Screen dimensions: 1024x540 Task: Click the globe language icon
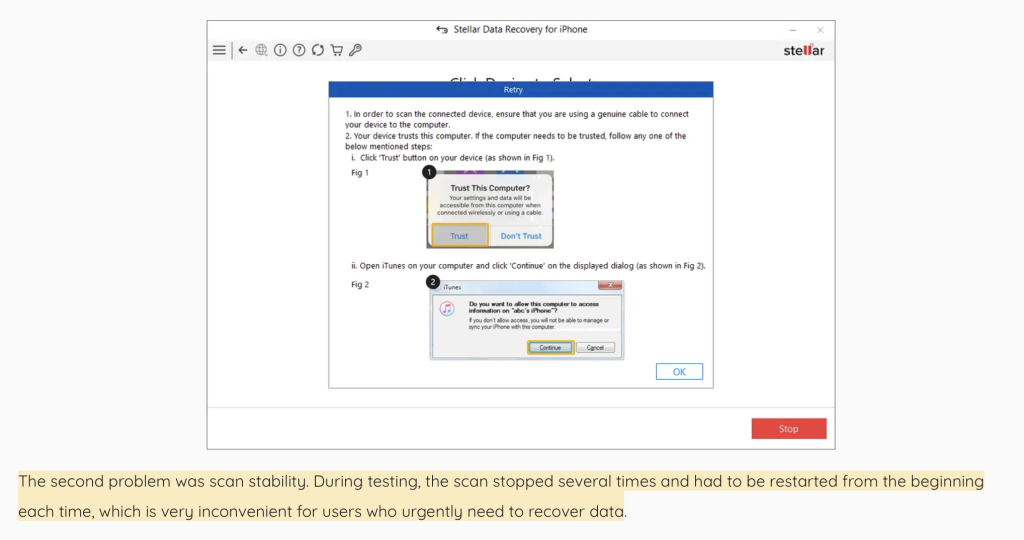click(x=262, y=50)
